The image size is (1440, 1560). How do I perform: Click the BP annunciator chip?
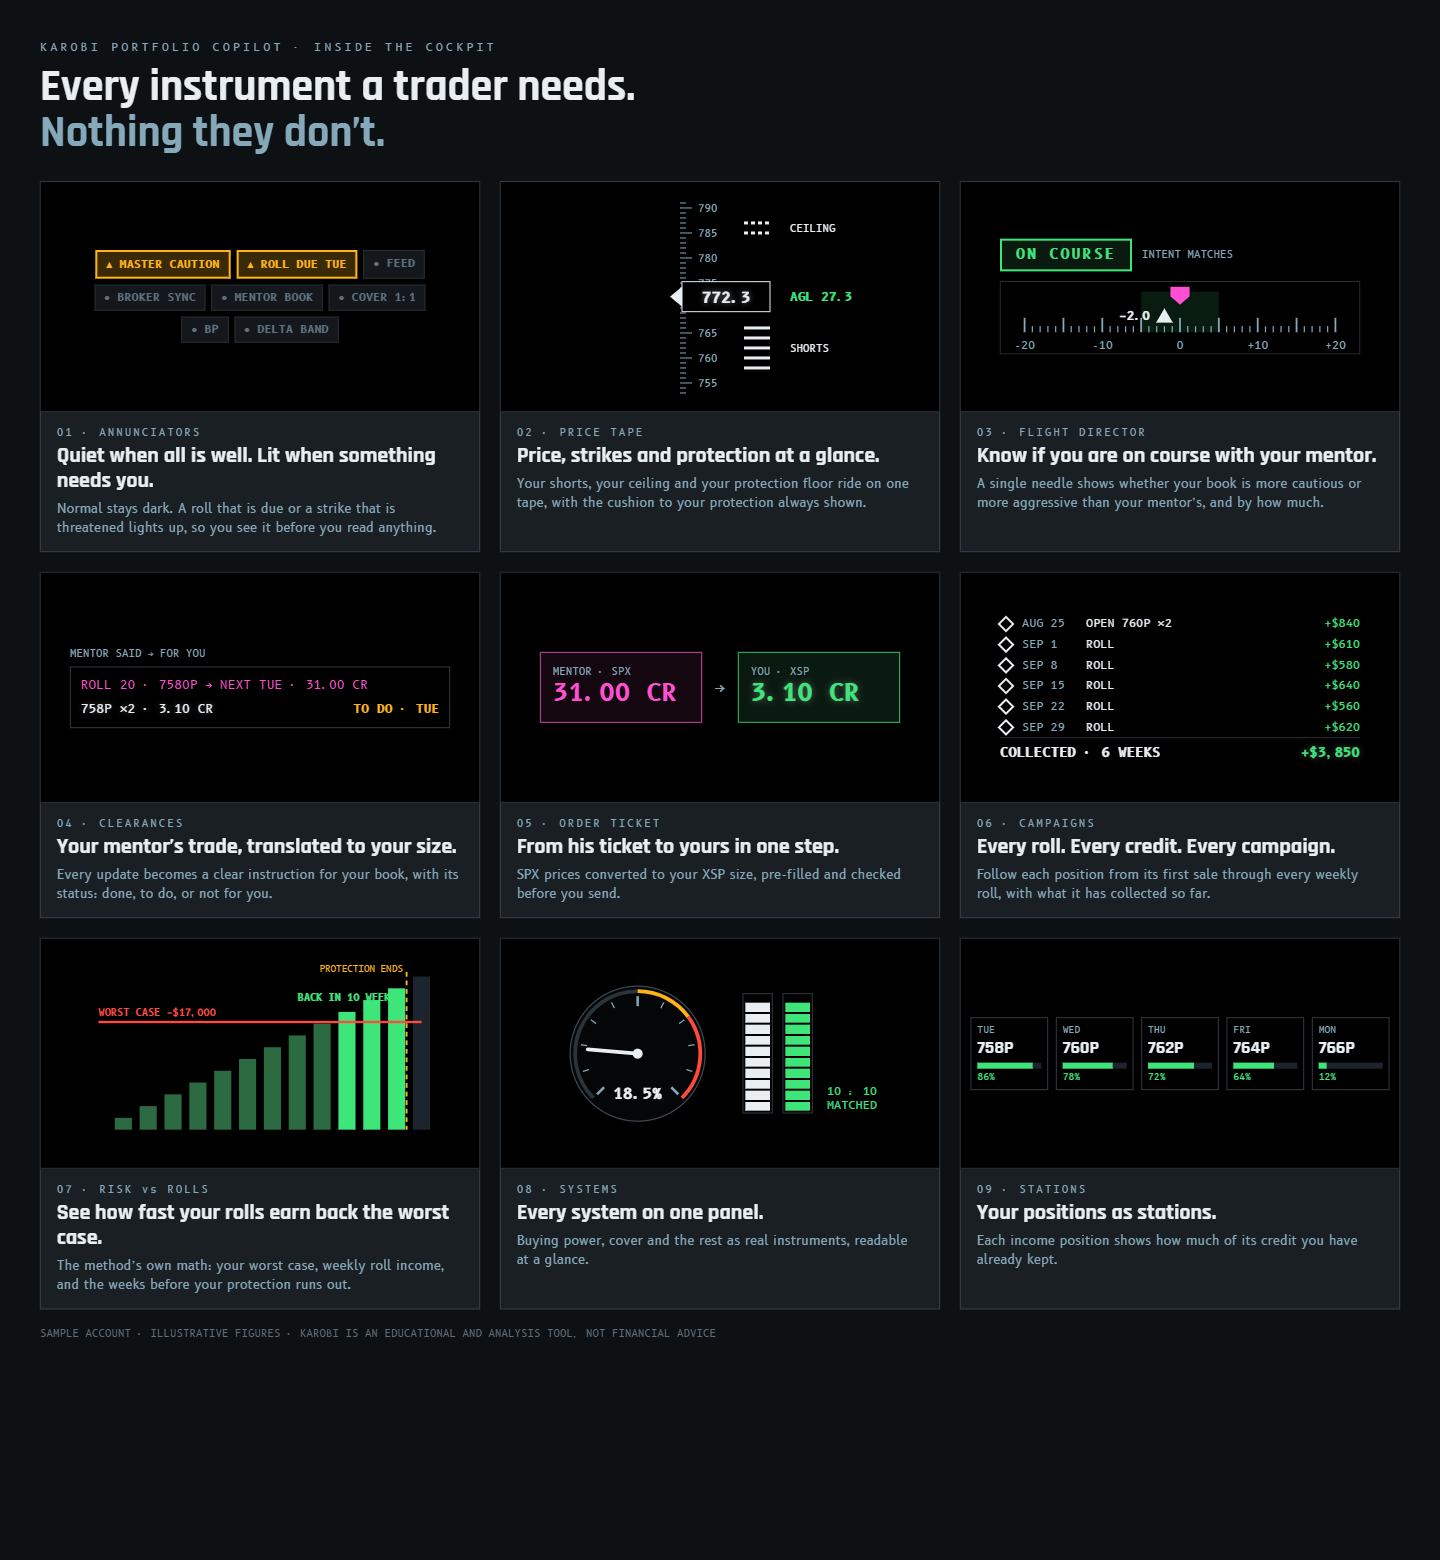click(205, 329)
